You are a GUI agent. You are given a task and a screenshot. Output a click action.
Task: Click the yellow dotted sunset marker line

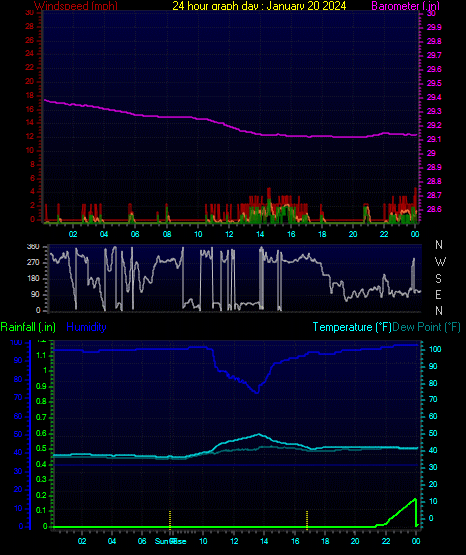point(307,520)
